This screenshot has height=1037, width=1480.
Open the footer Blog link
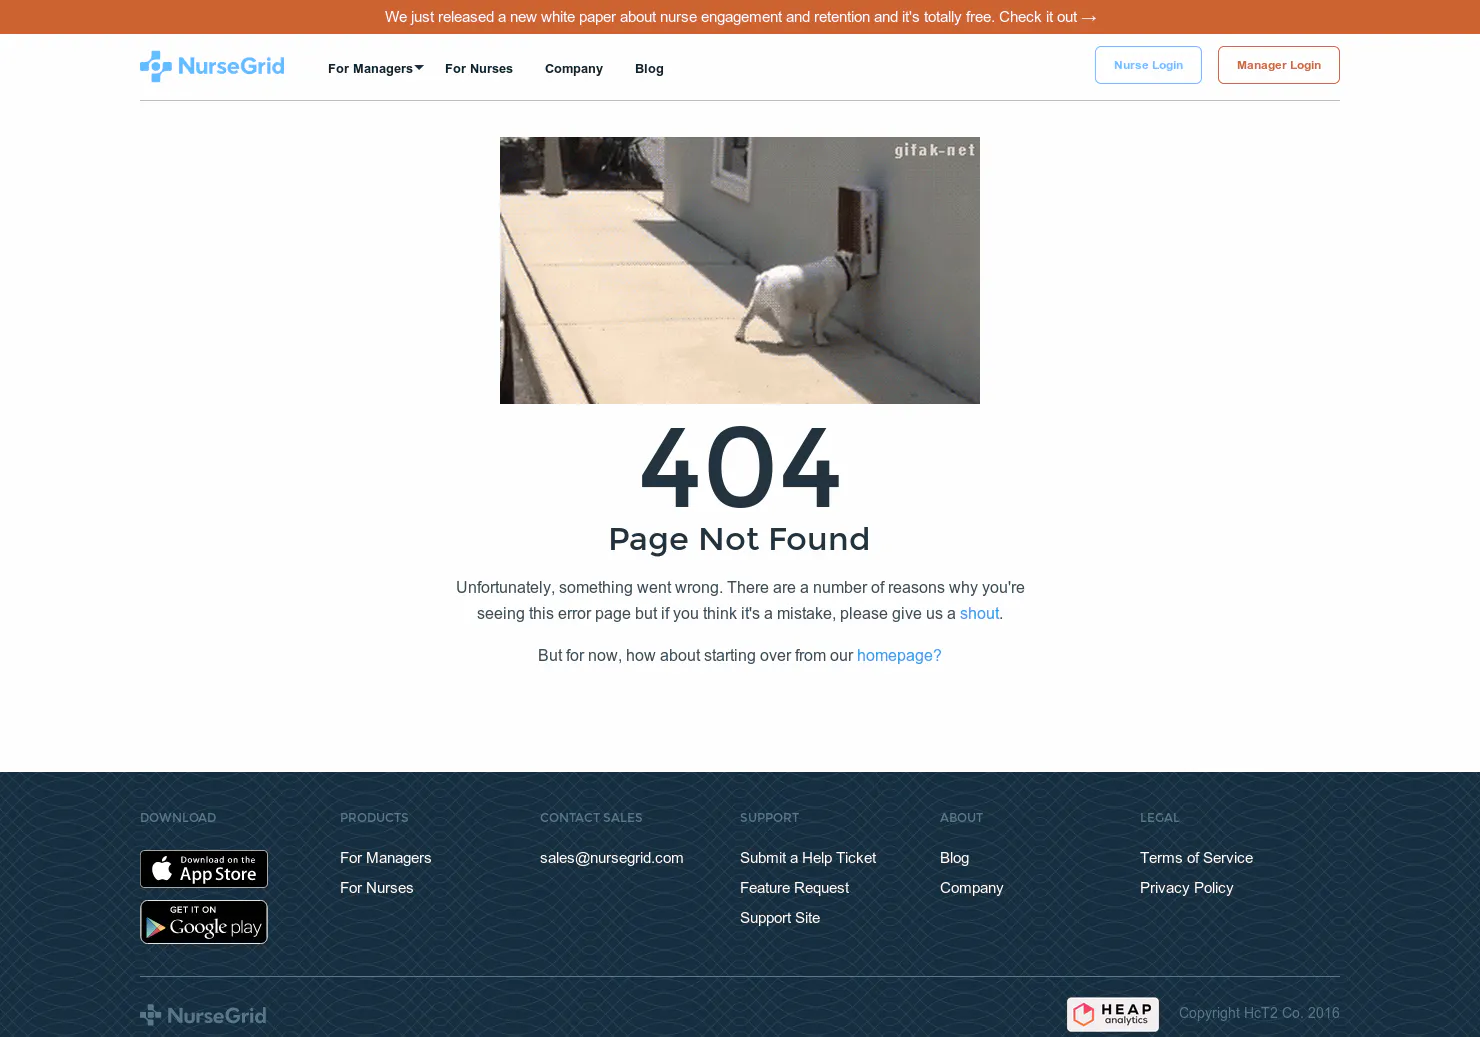pos(955,858)
